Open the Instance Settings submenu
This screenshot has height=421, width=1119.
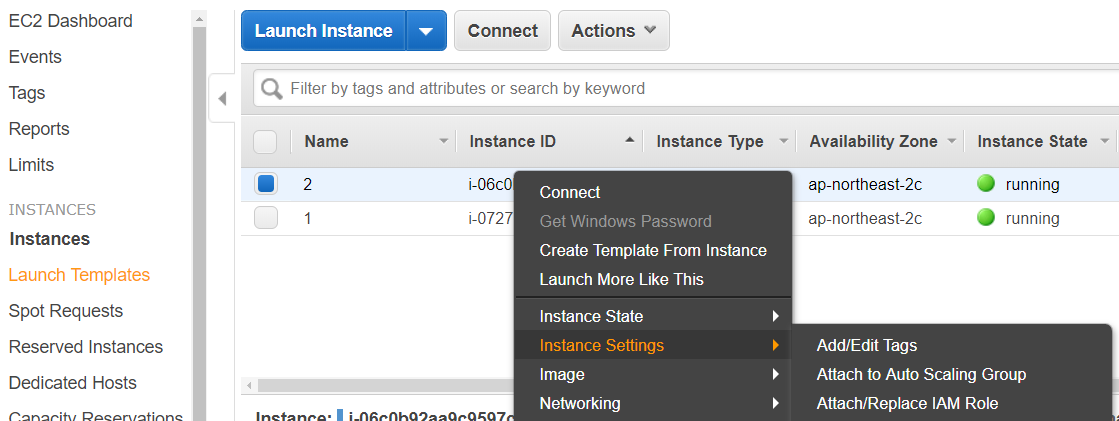653,345
